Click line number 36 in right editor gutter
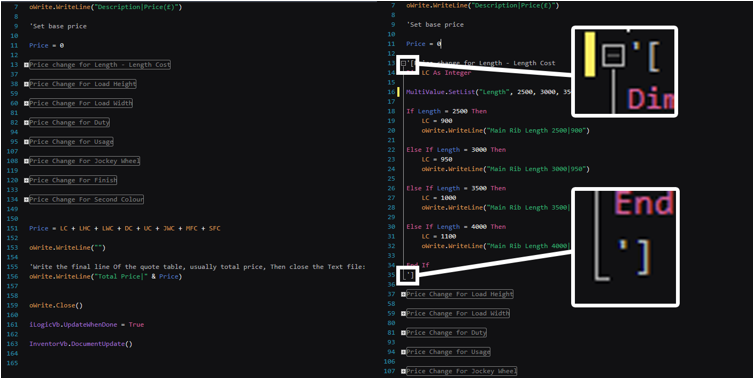This screenshot has height=380, width=755. [392, 285]
